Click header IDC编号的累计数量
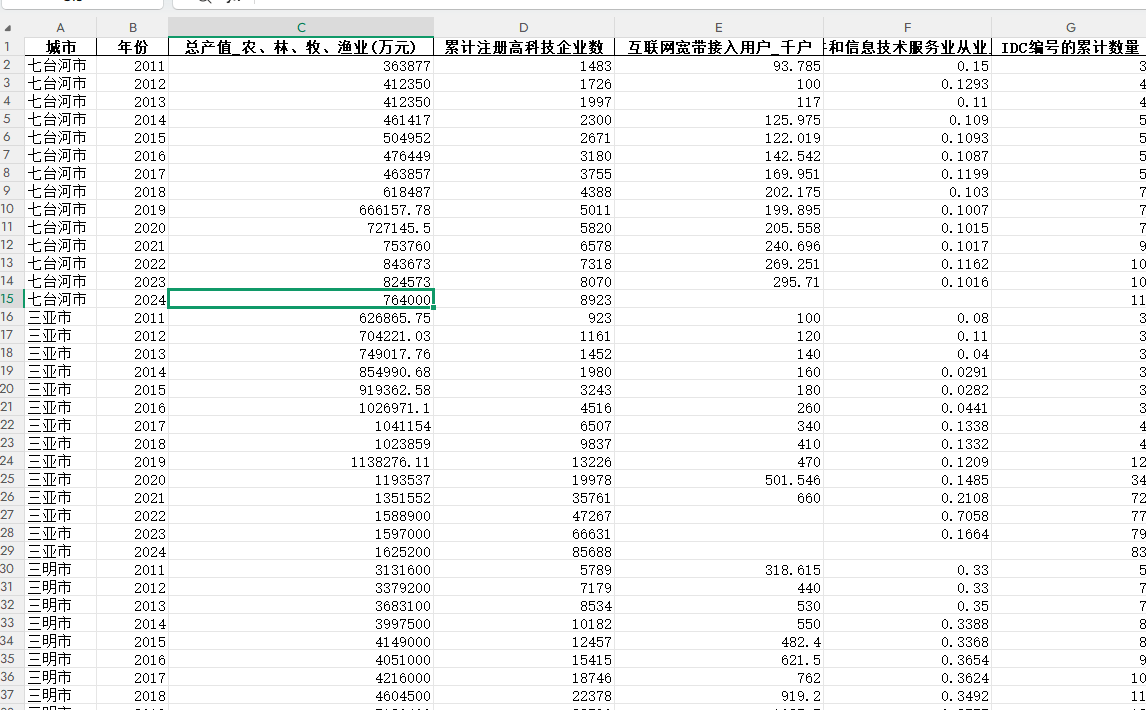1146x710 pixels. [x=1069, y=48]
